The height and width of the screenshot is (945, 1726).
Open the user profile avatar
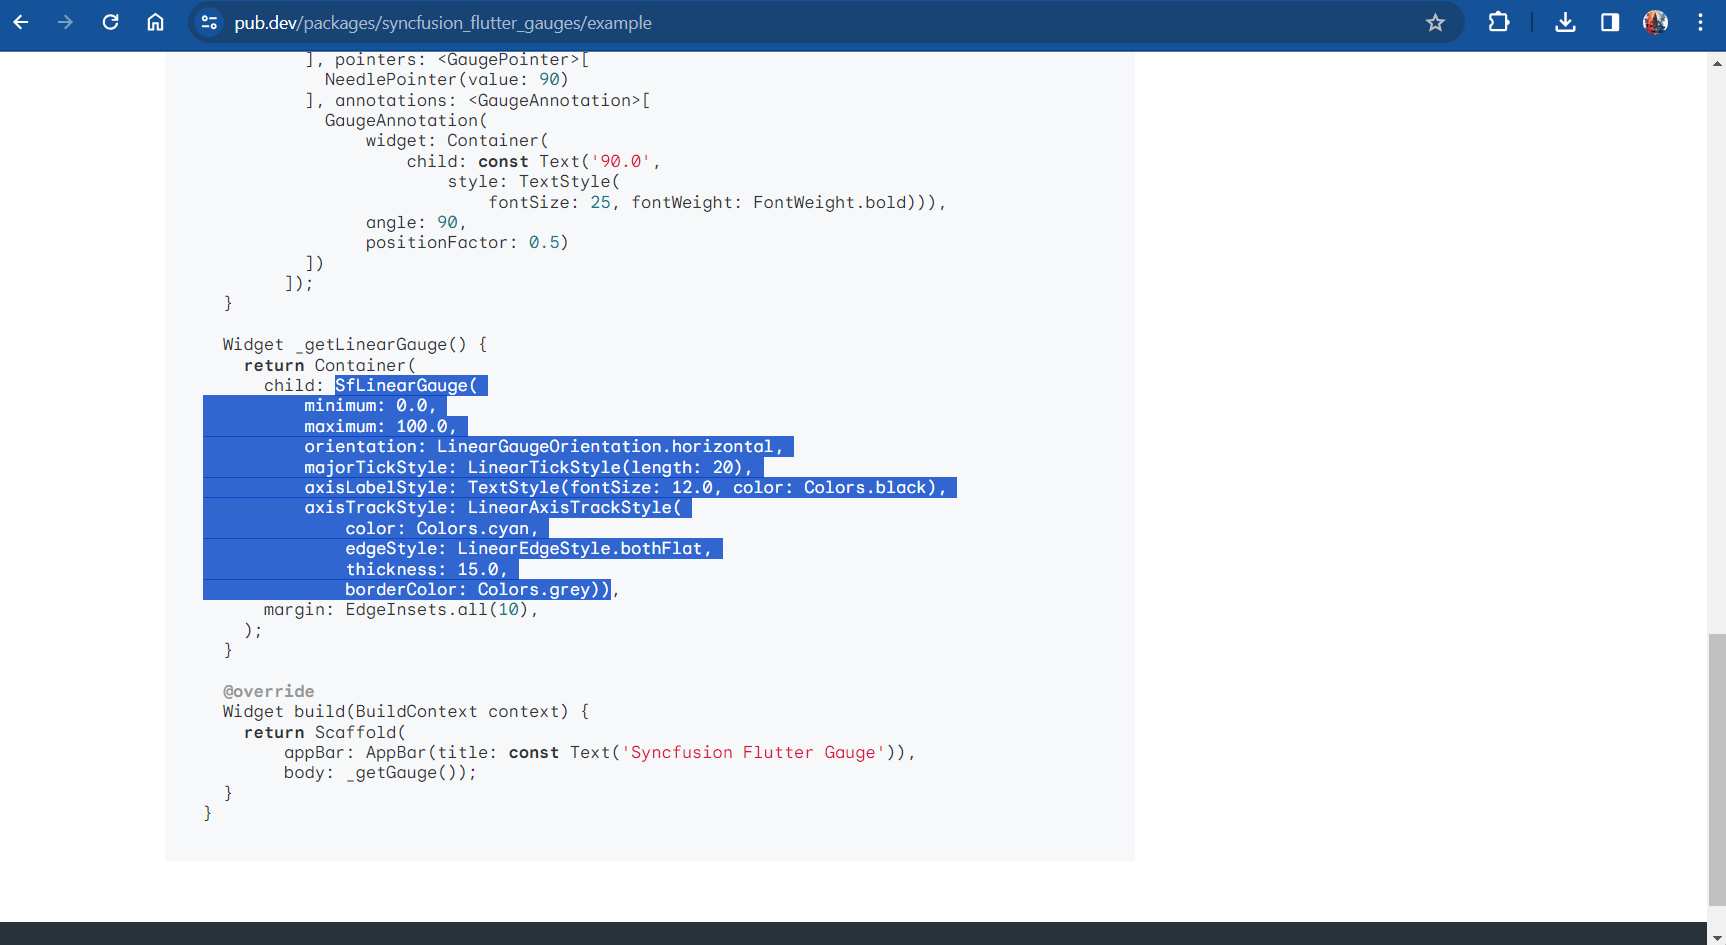click(1655, 22)
